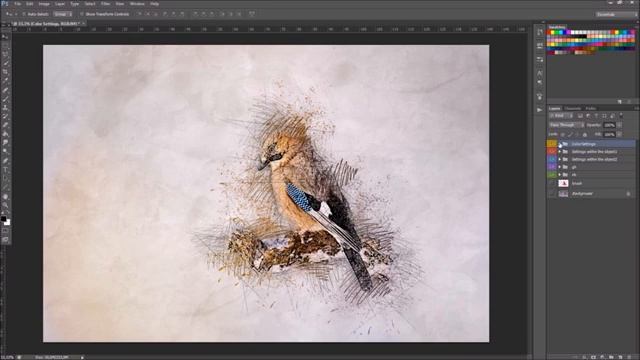This screenshot has height=360, width=640.
Task: Open the Pass Through blend mode dropdown
Action: pos(567,125)
